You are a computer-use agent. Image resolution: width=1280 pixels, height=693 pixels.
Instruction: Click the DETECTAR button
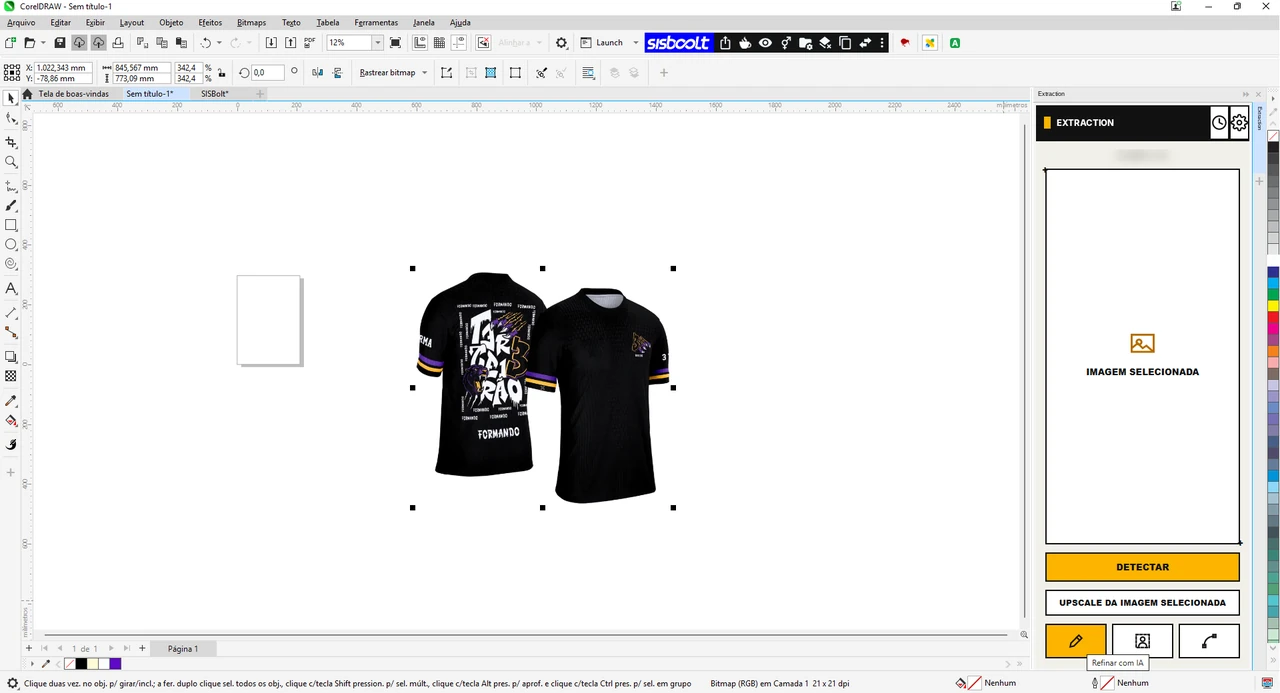[x=1142, y=567]
